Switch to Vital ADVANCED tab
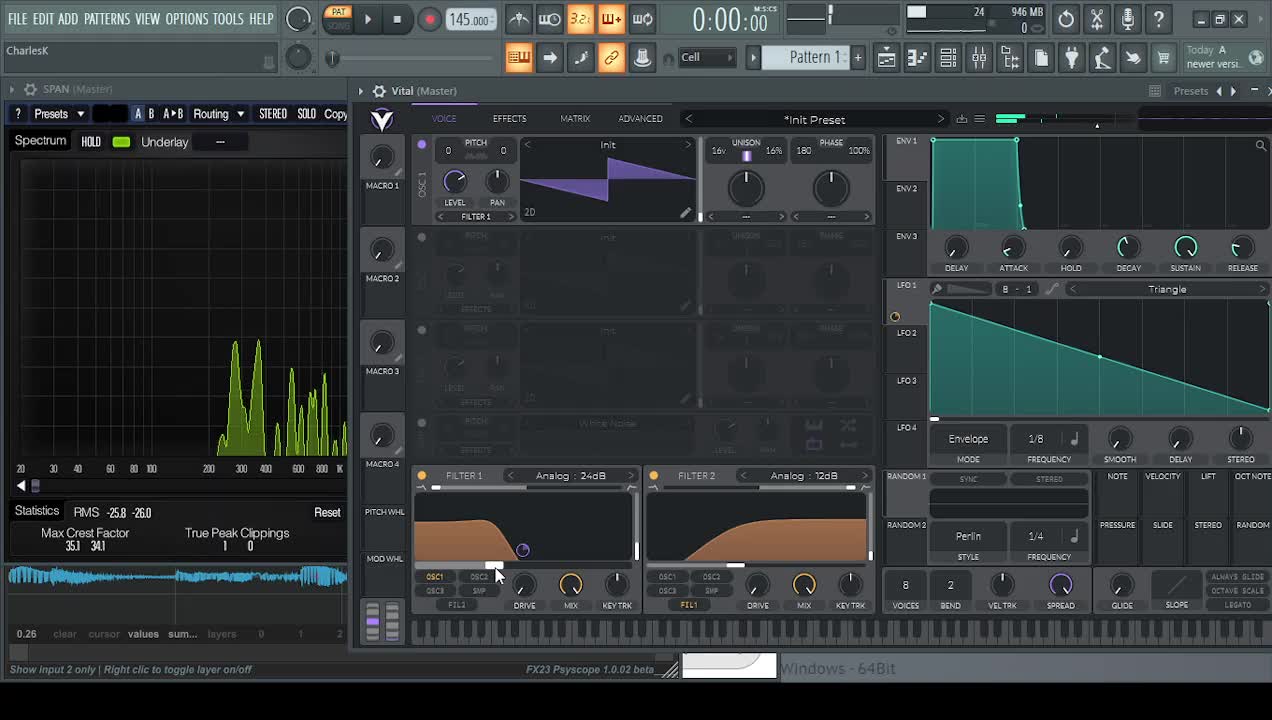This screenshot has height=720, width=1272. (640, 119)
